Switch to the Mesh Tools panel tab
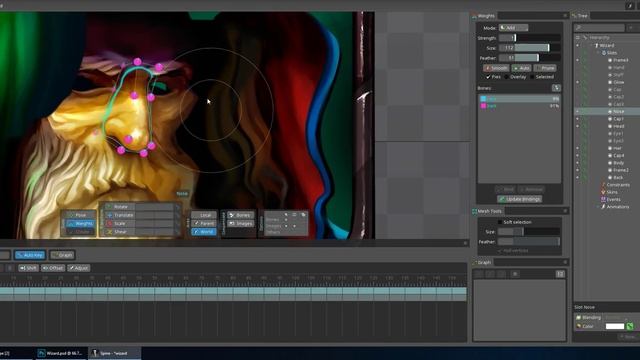640x360 pixels. click(487, 211)
